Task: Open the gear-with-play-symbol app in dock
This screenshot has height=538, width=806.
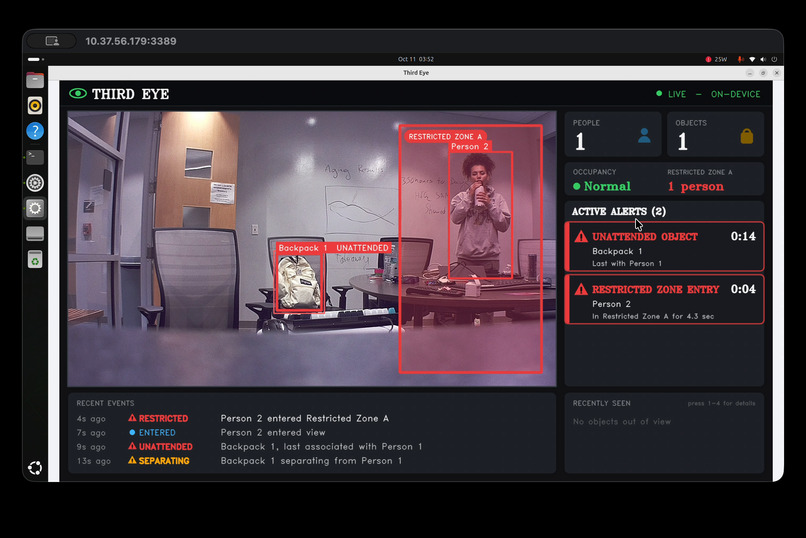Action: click(x=35, y=183)
